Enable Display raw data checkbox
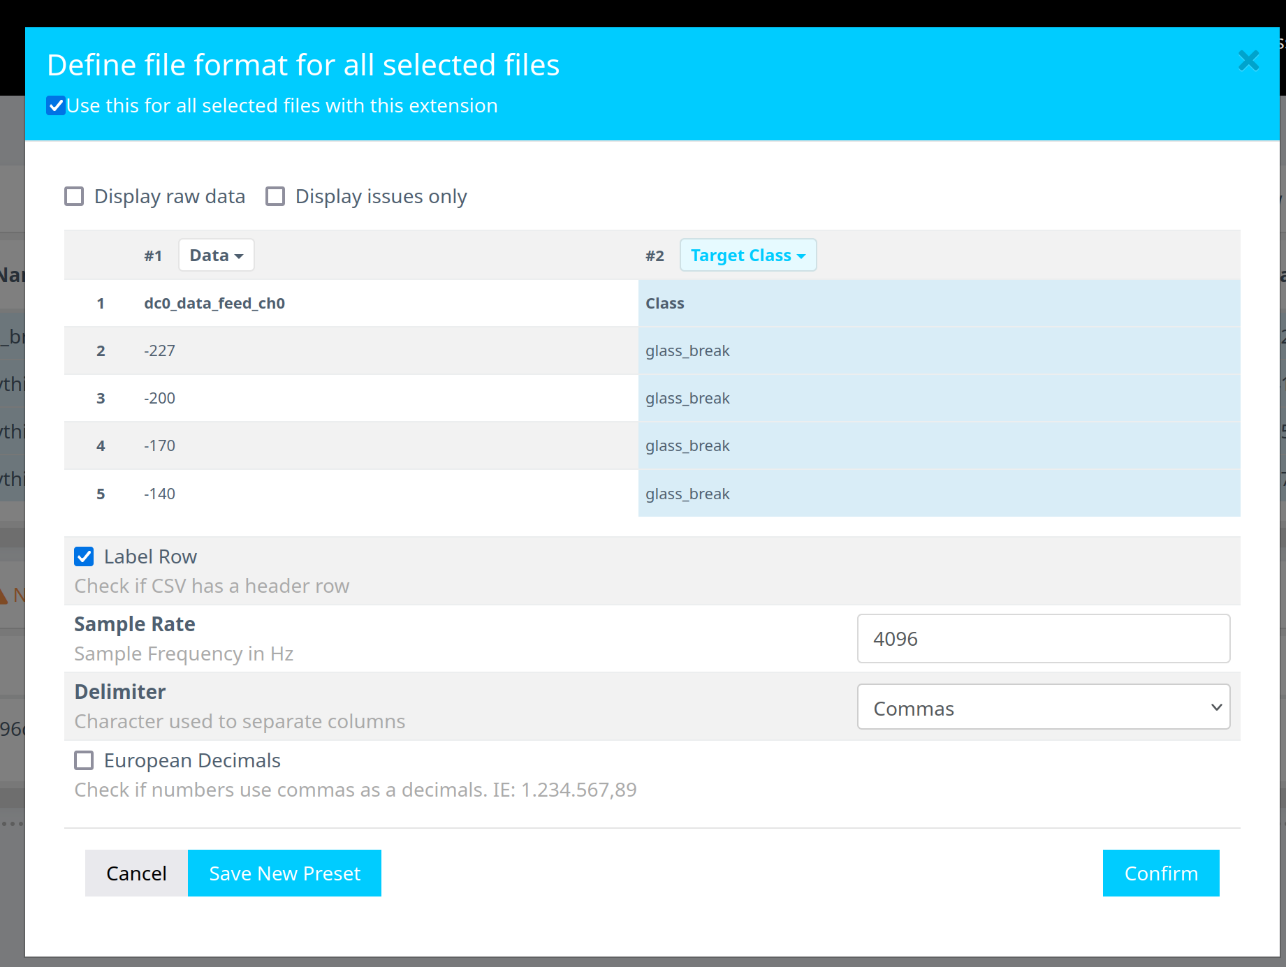The height and width of the screenshot is (967, 1286). coord(74,196)
